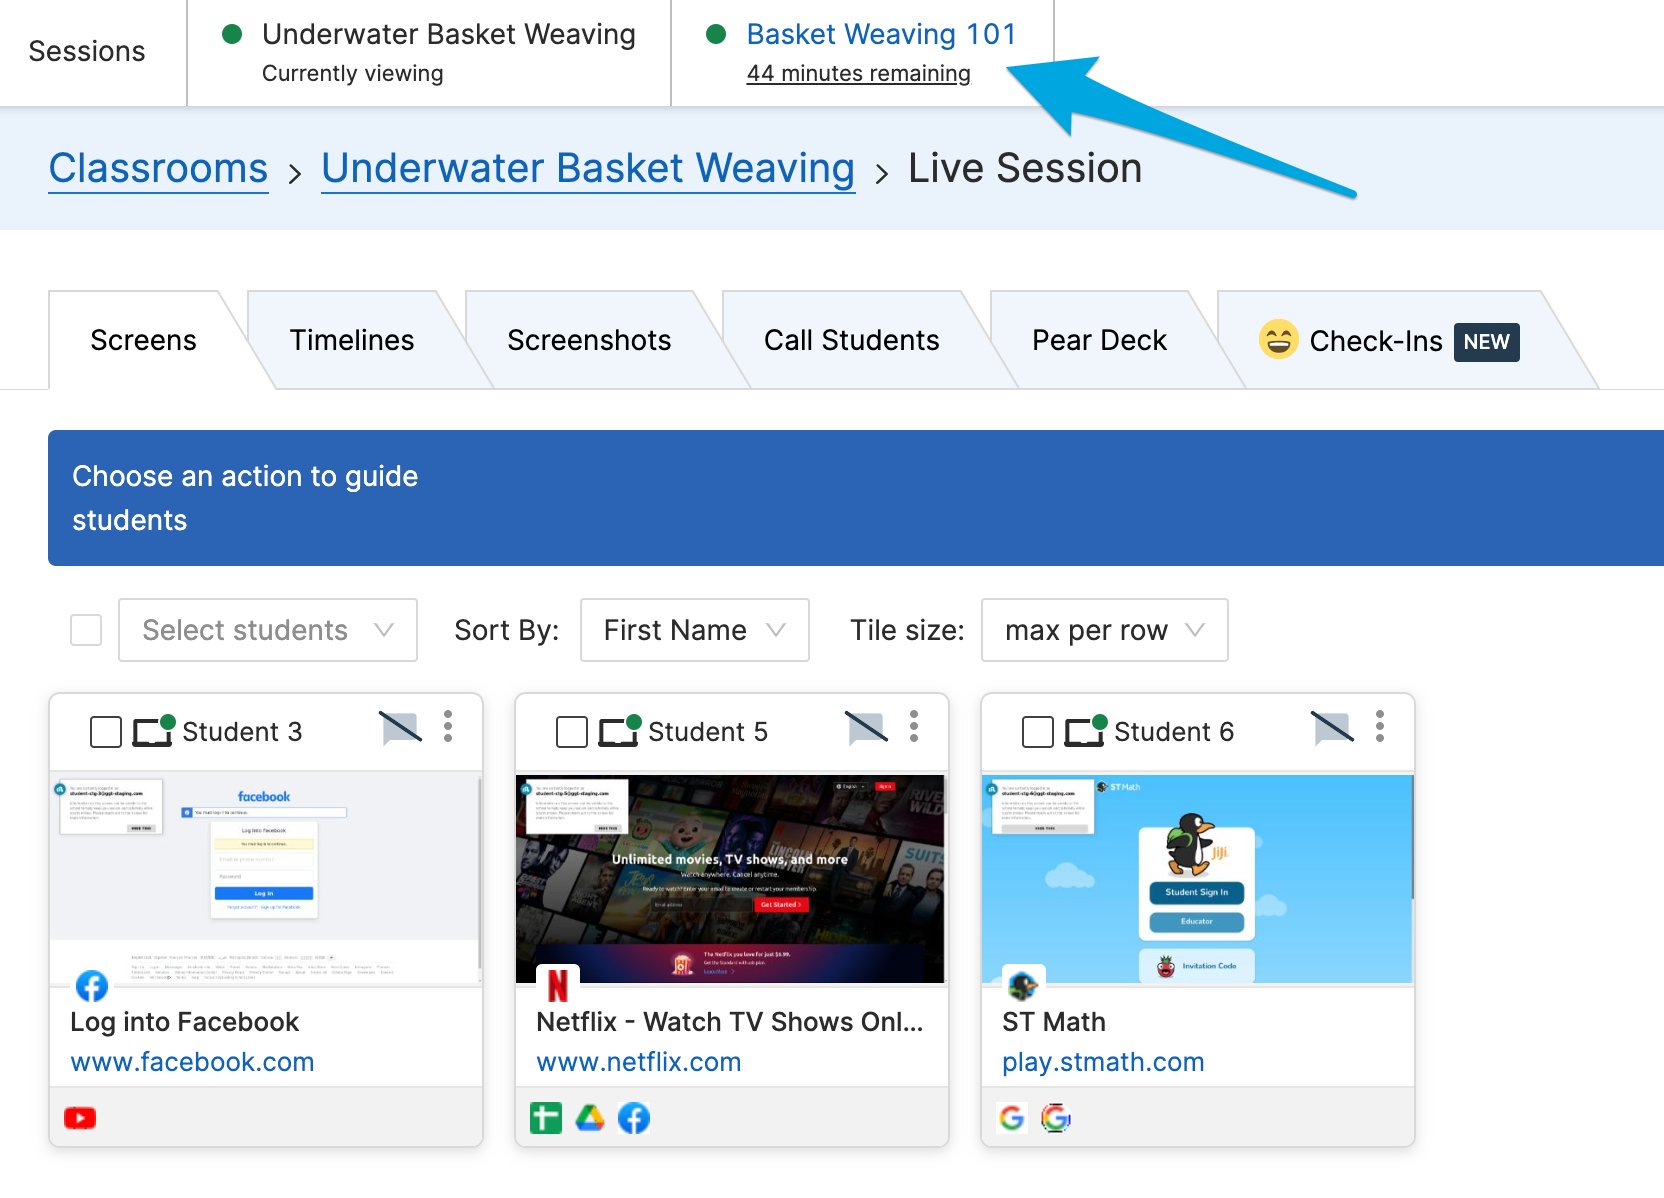The image size is (1664, 1198).
Task: Check the Student 5 checkbox
Action: coord(572,732)
